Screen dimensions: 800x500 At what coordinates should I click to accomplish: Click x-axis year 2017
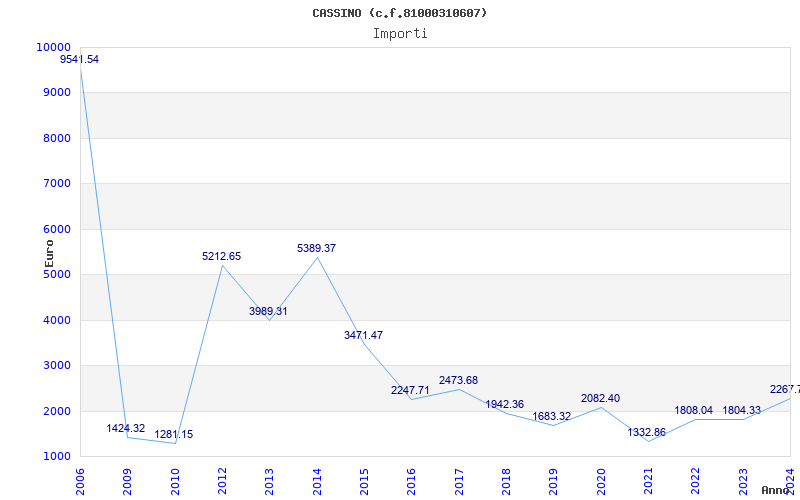tap(459, 482)
